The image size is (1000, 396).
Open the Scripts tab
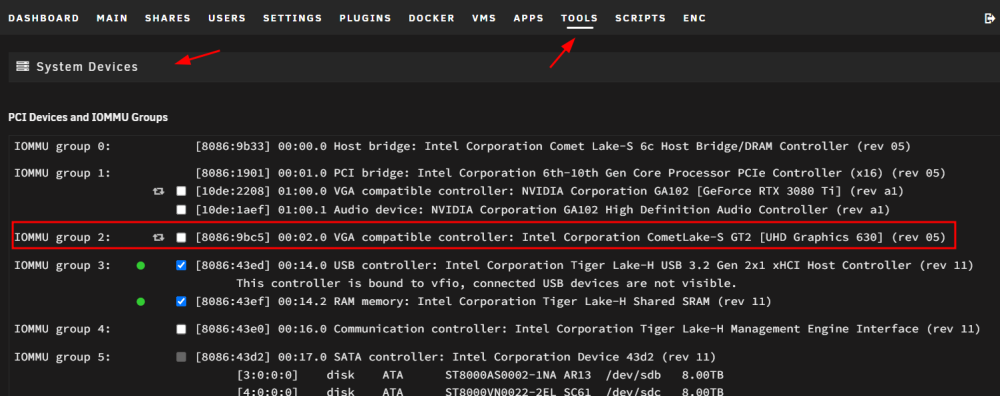640,18
